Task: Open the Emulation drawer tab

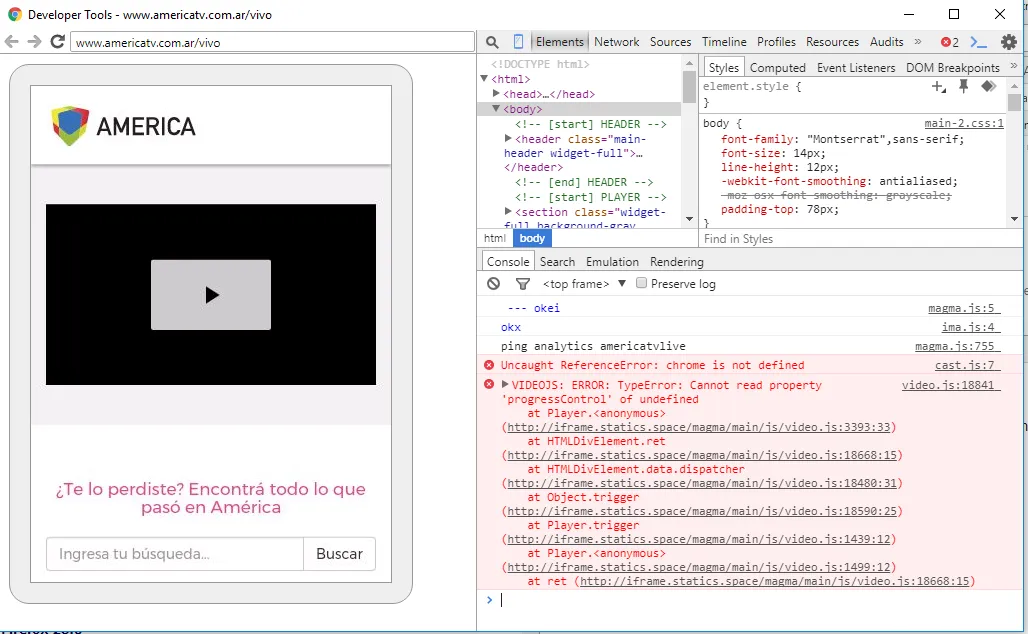Action: tap(612, 262)
